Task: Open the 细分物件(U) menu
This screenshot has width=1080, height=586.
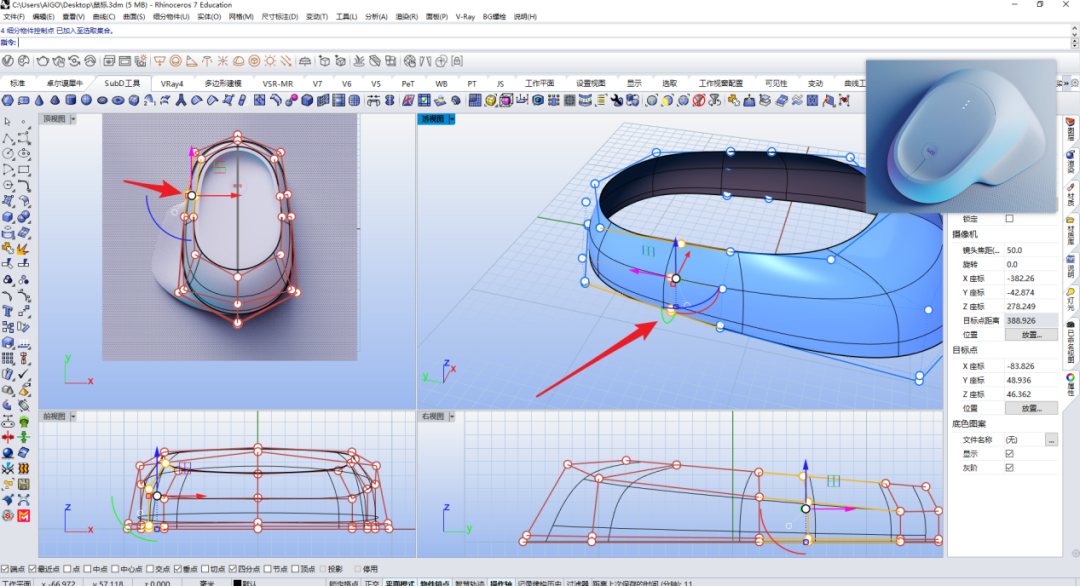Action: click(171, 17)
